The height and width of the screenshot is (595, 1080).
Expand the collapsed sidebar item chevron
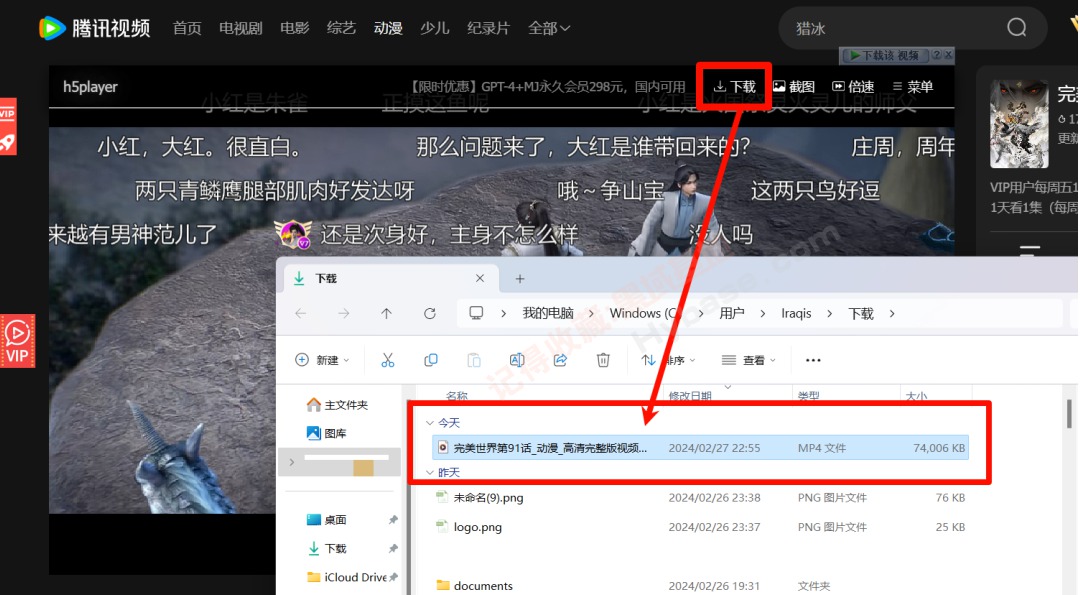pyautogui.click(x=292, y=462)
